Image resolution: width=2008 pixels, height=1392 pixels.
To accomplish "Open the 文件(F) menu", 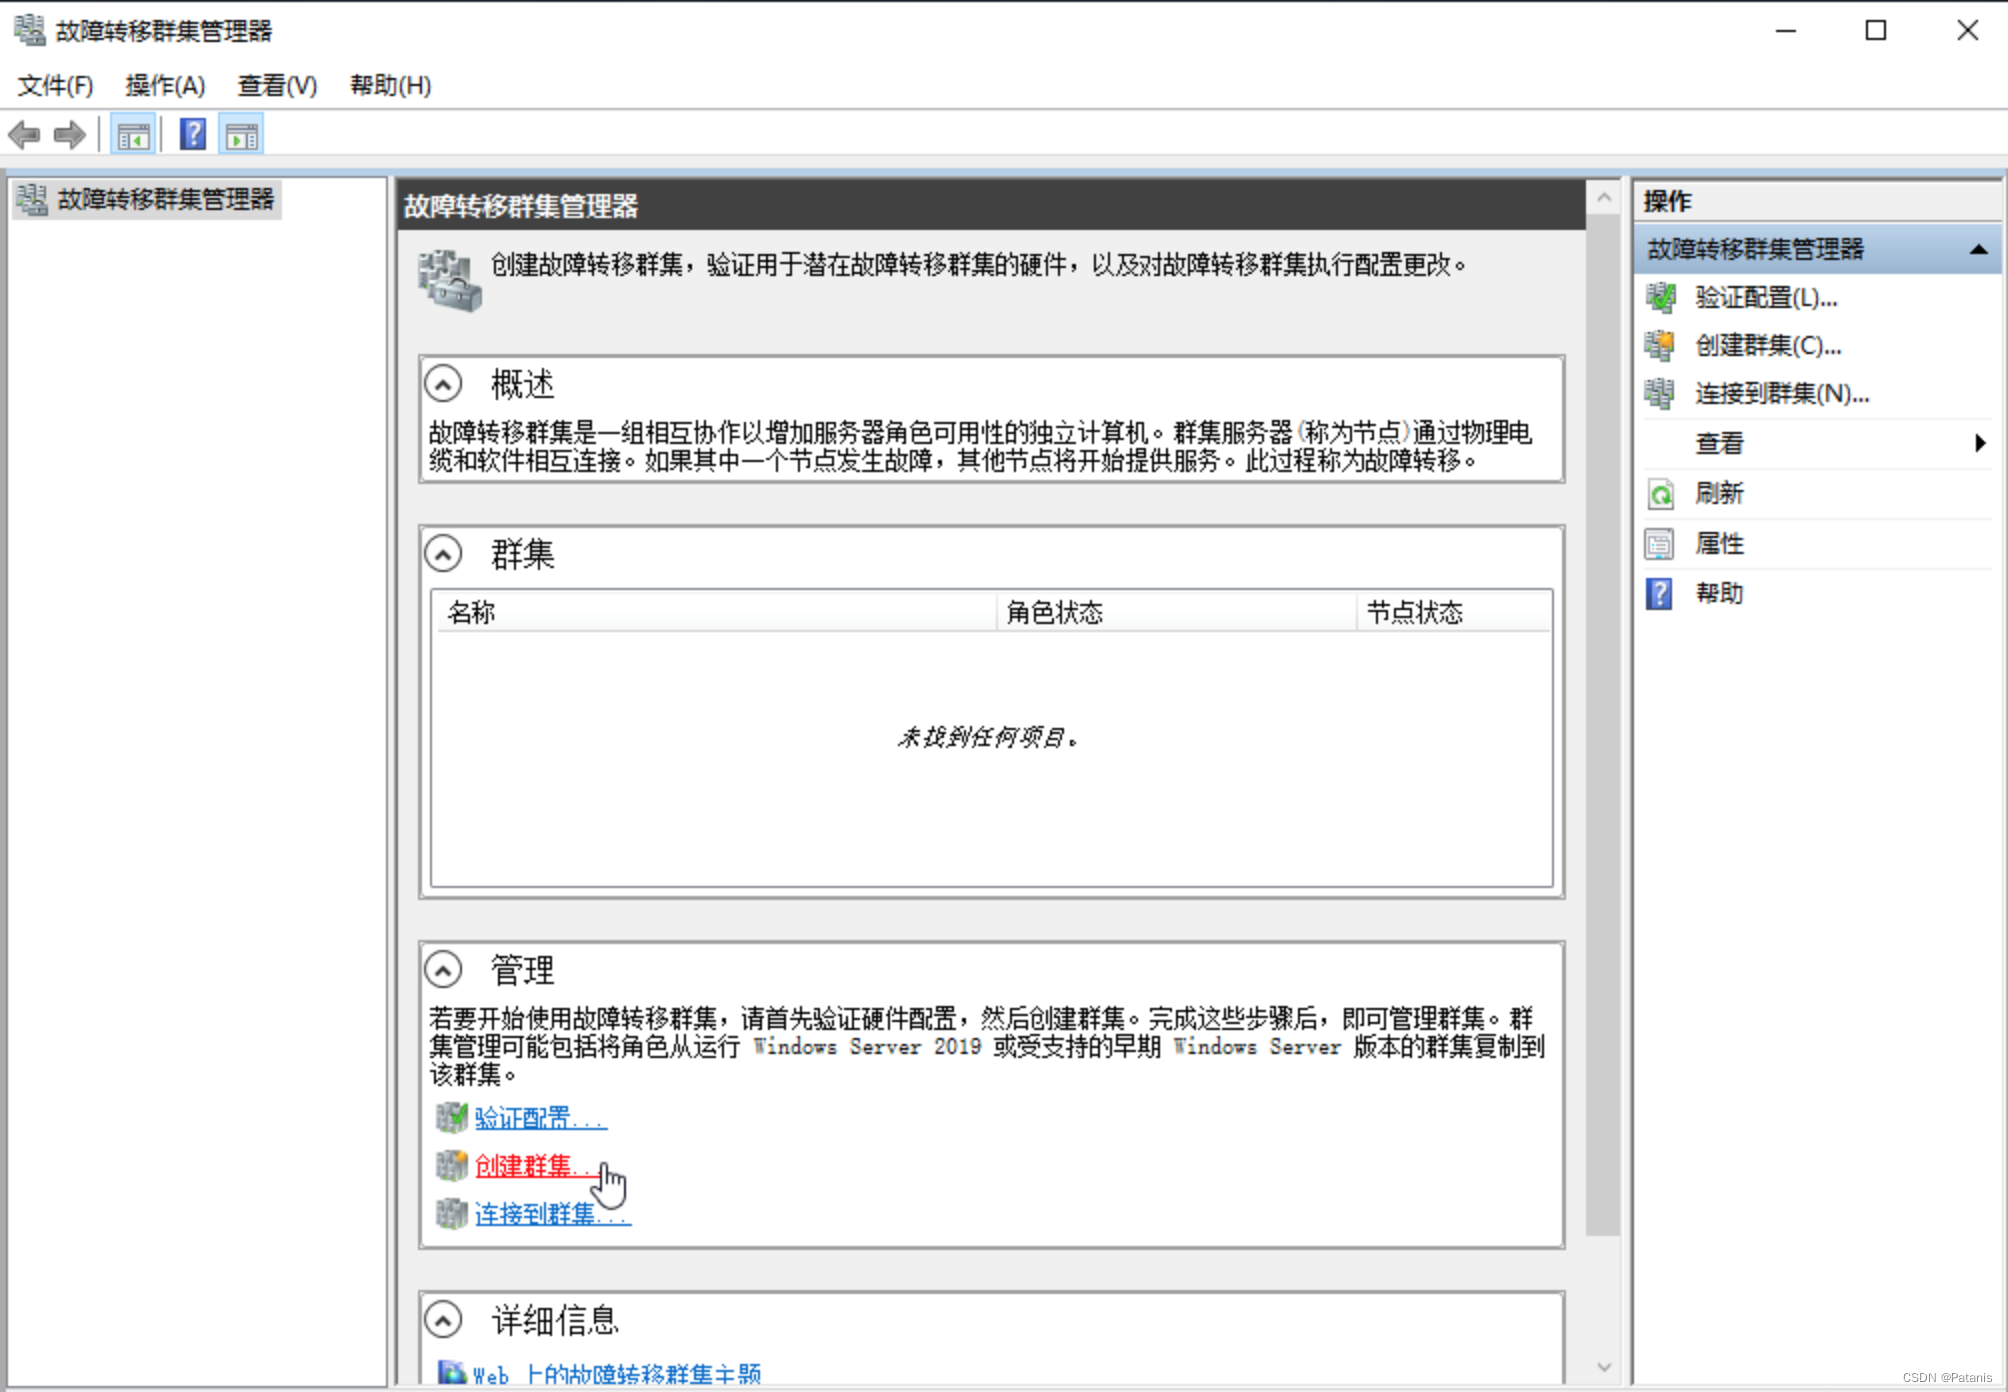I will pos(55,86).
